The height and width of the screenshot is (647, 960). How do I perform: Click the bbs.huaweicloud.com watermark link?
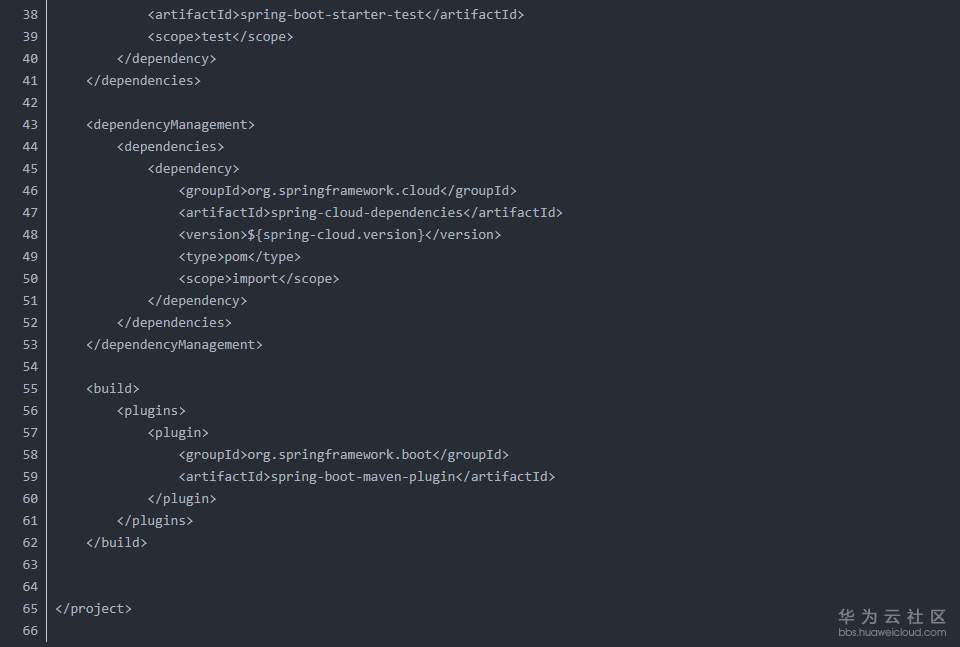(892, 632)
